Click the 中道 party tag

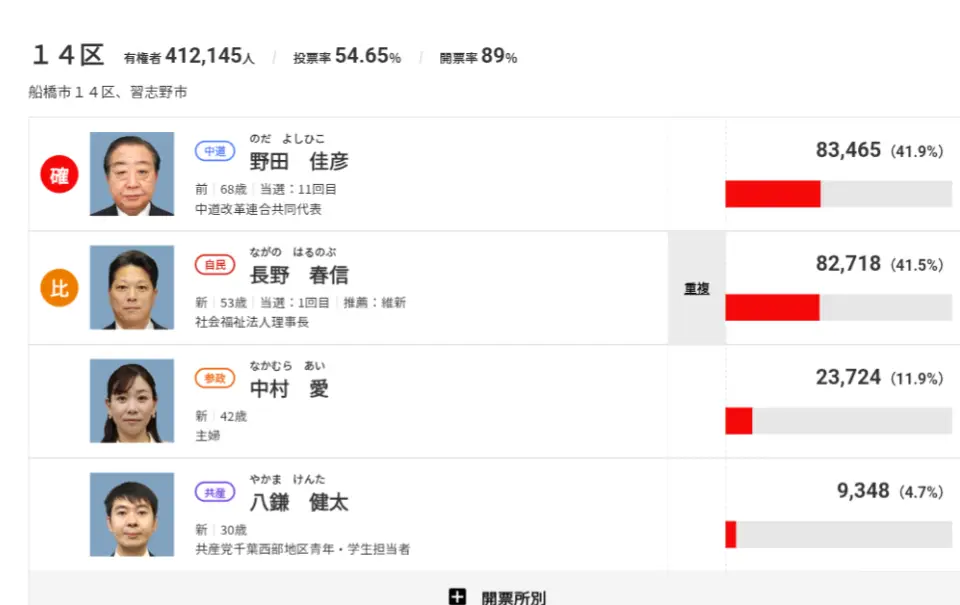(x=215, y=152)
